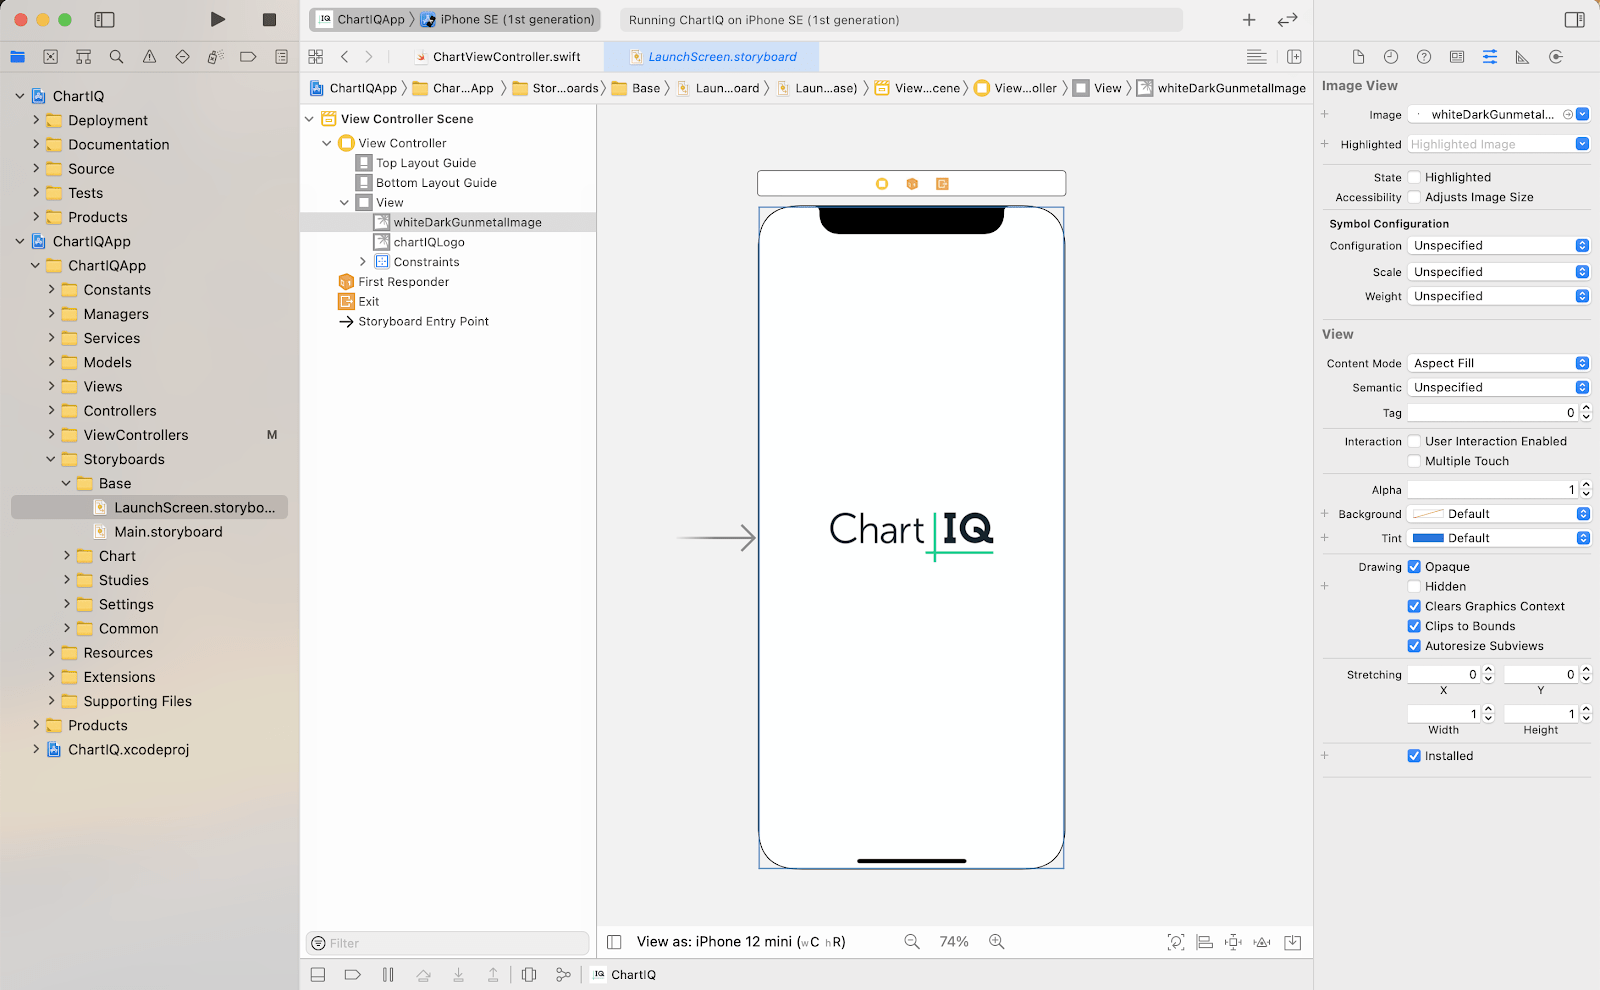The height and width of the screenshot is (990, 1600).
Task: Open the Issue navigator warning triangle
Action: [x=149, y=57]
